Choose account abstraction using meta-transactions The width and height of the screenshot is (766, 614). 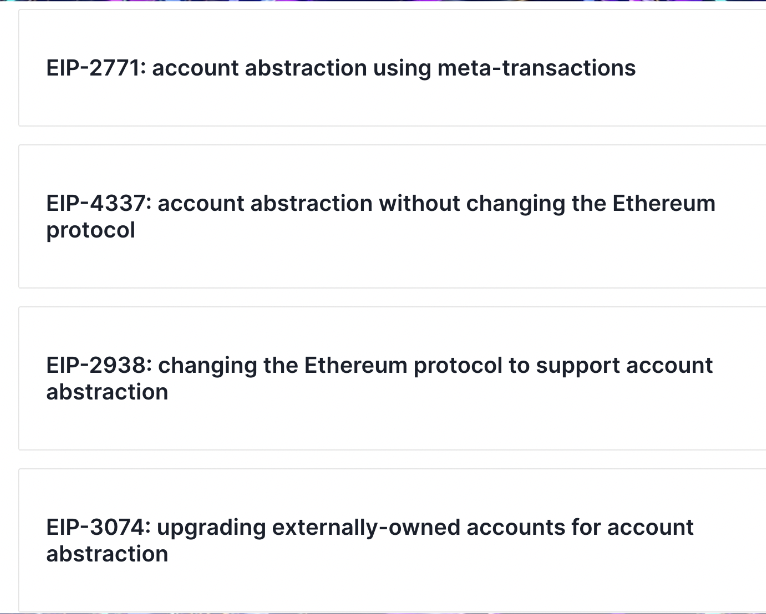click(x=394, y=68)
